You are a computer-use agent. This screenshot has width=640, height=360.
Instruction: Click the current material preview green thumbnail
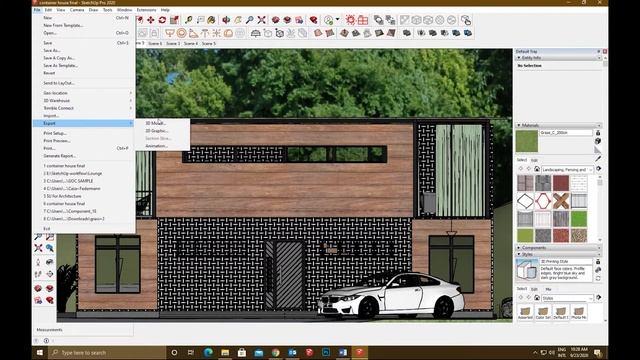527,141
